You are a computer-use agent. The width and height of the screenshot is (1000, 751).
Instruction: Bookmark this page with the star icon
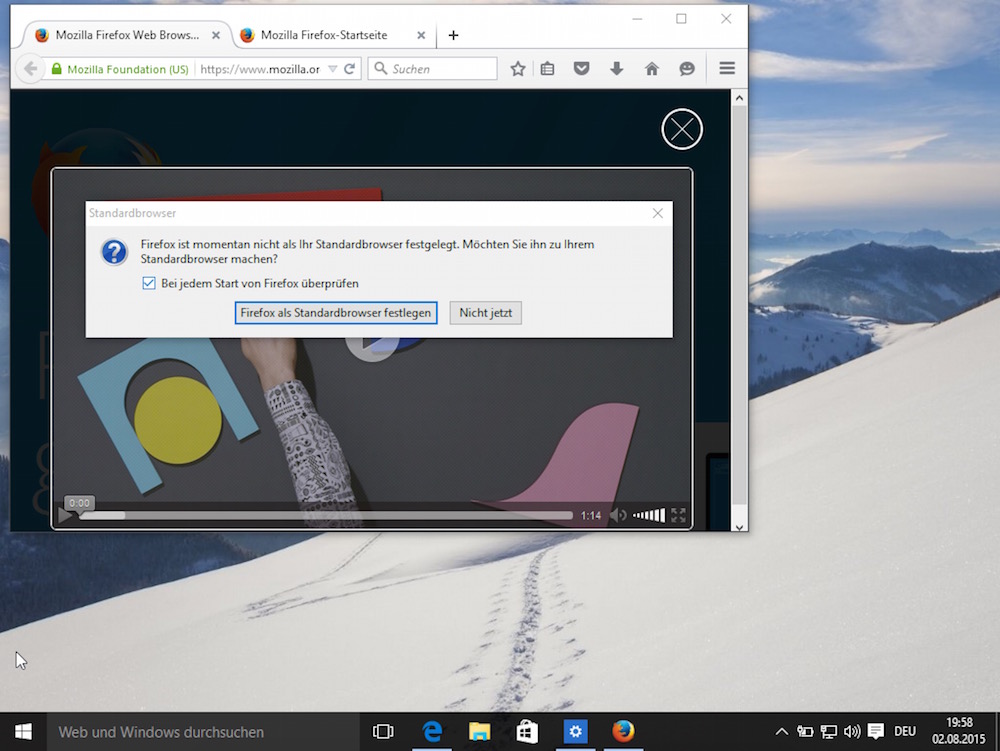[x=518, y=69]
